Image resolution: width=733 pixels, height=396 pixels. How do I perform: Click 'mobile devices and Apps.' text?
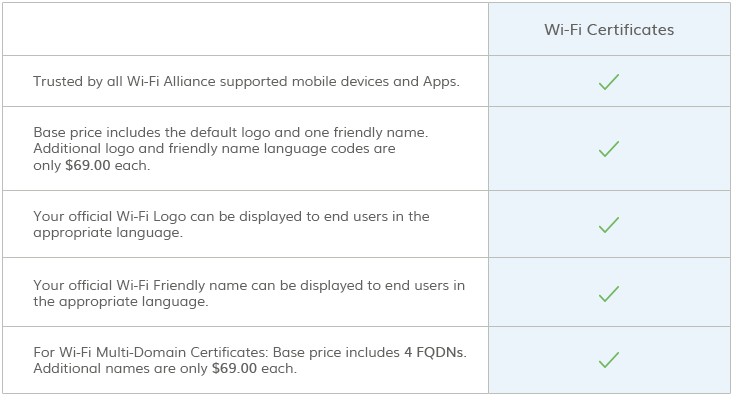pyautogui.click(x=375, y=81)
